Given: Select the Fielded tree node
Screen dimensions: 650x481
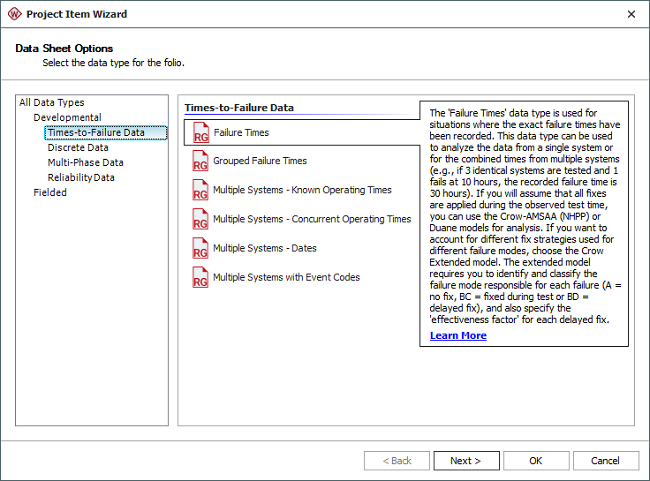Looking at the screenshot, I should [x=50, y=192].
